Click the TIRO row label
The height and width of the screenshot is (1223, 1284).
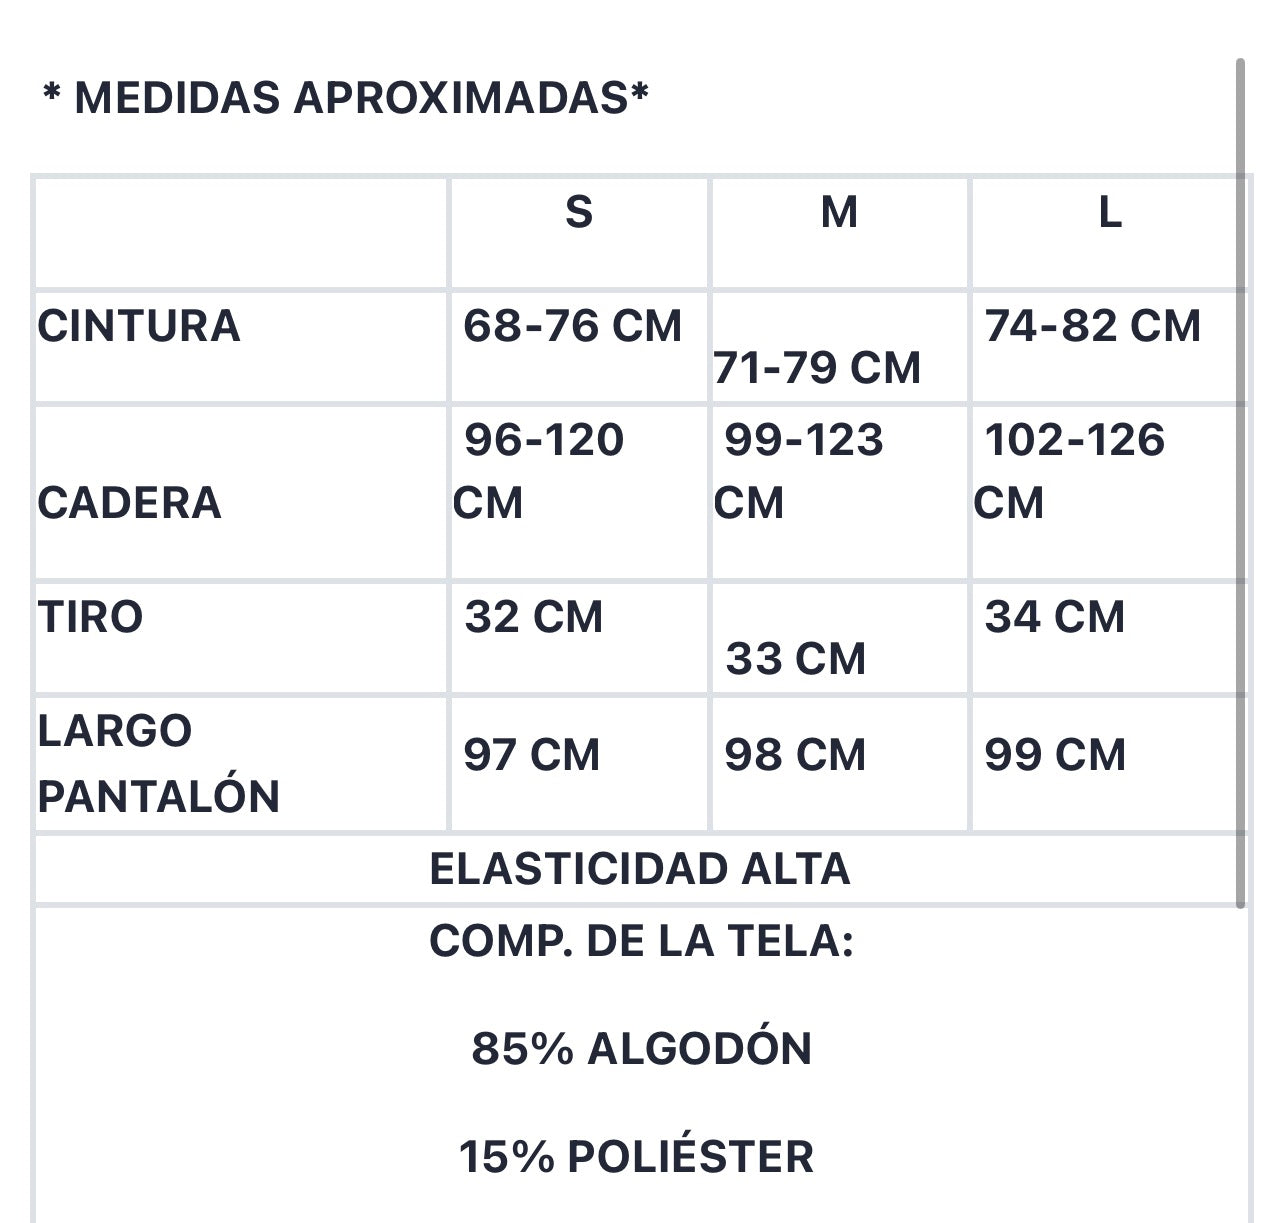coord(90,616)
